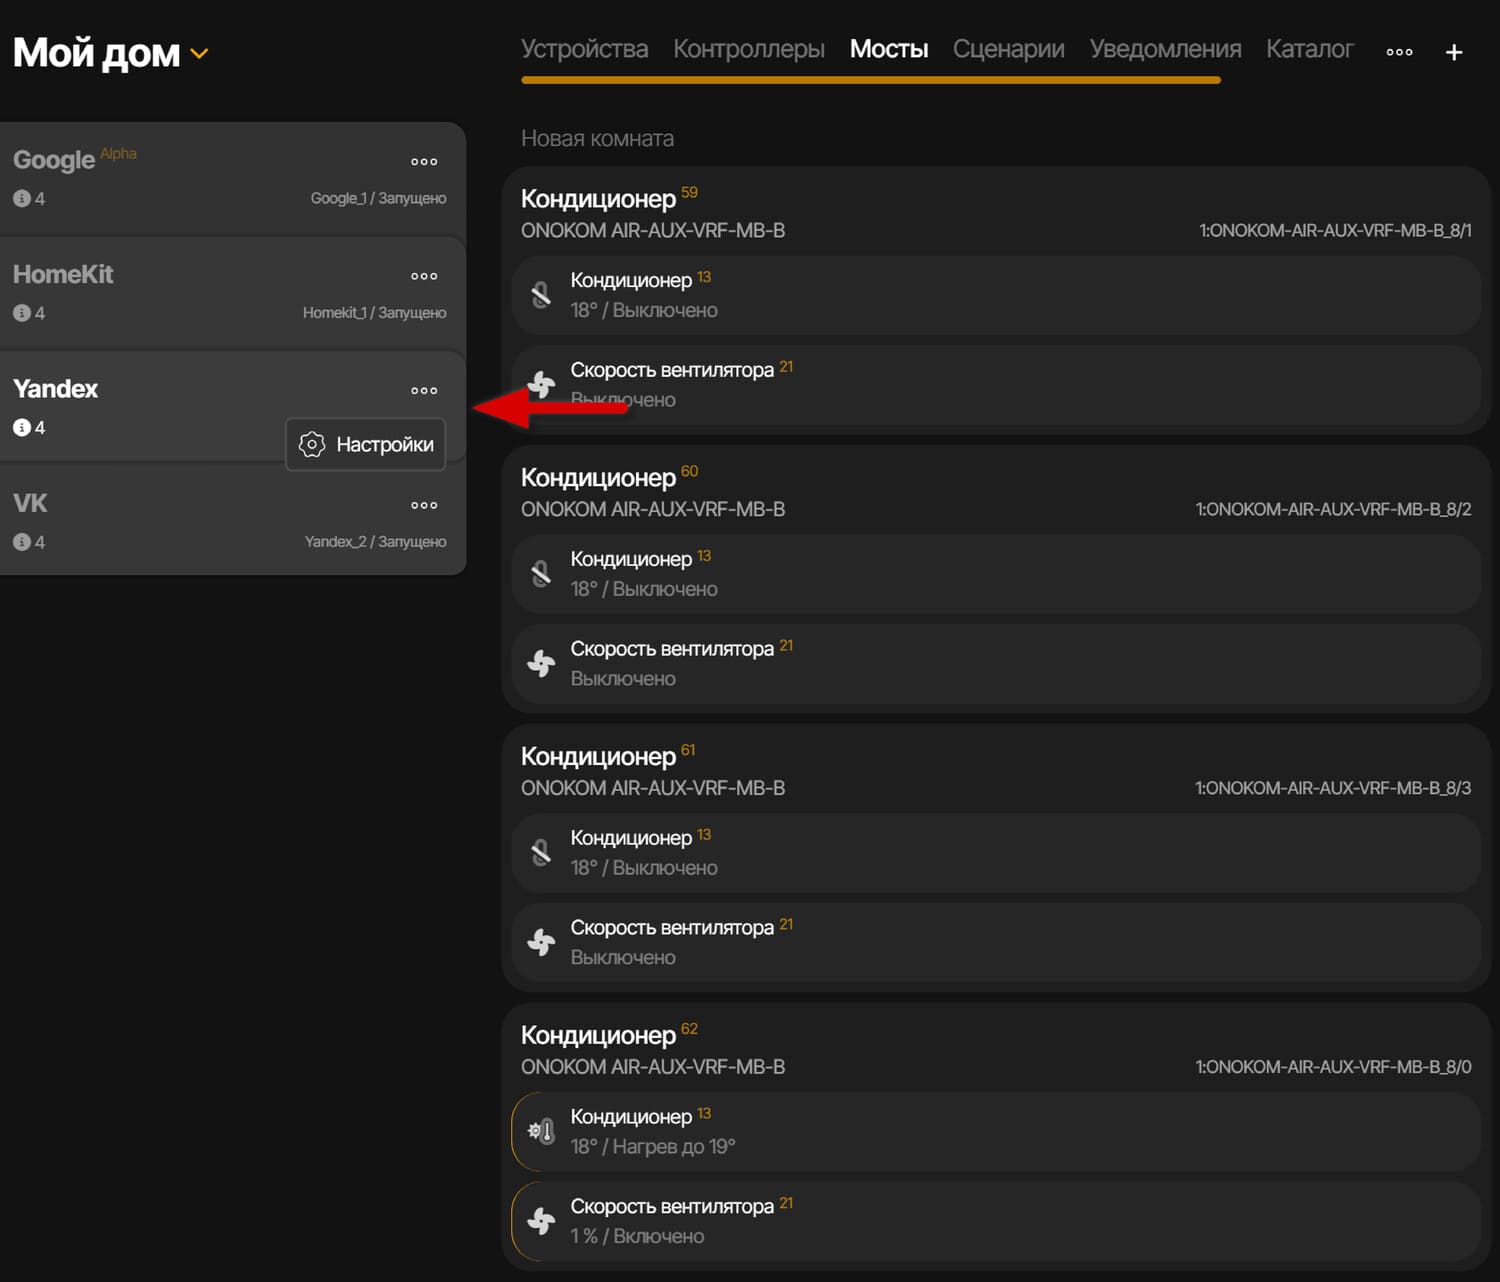Click the info icon on VK card
The image size is (1500, 1282).
(22, 541)
